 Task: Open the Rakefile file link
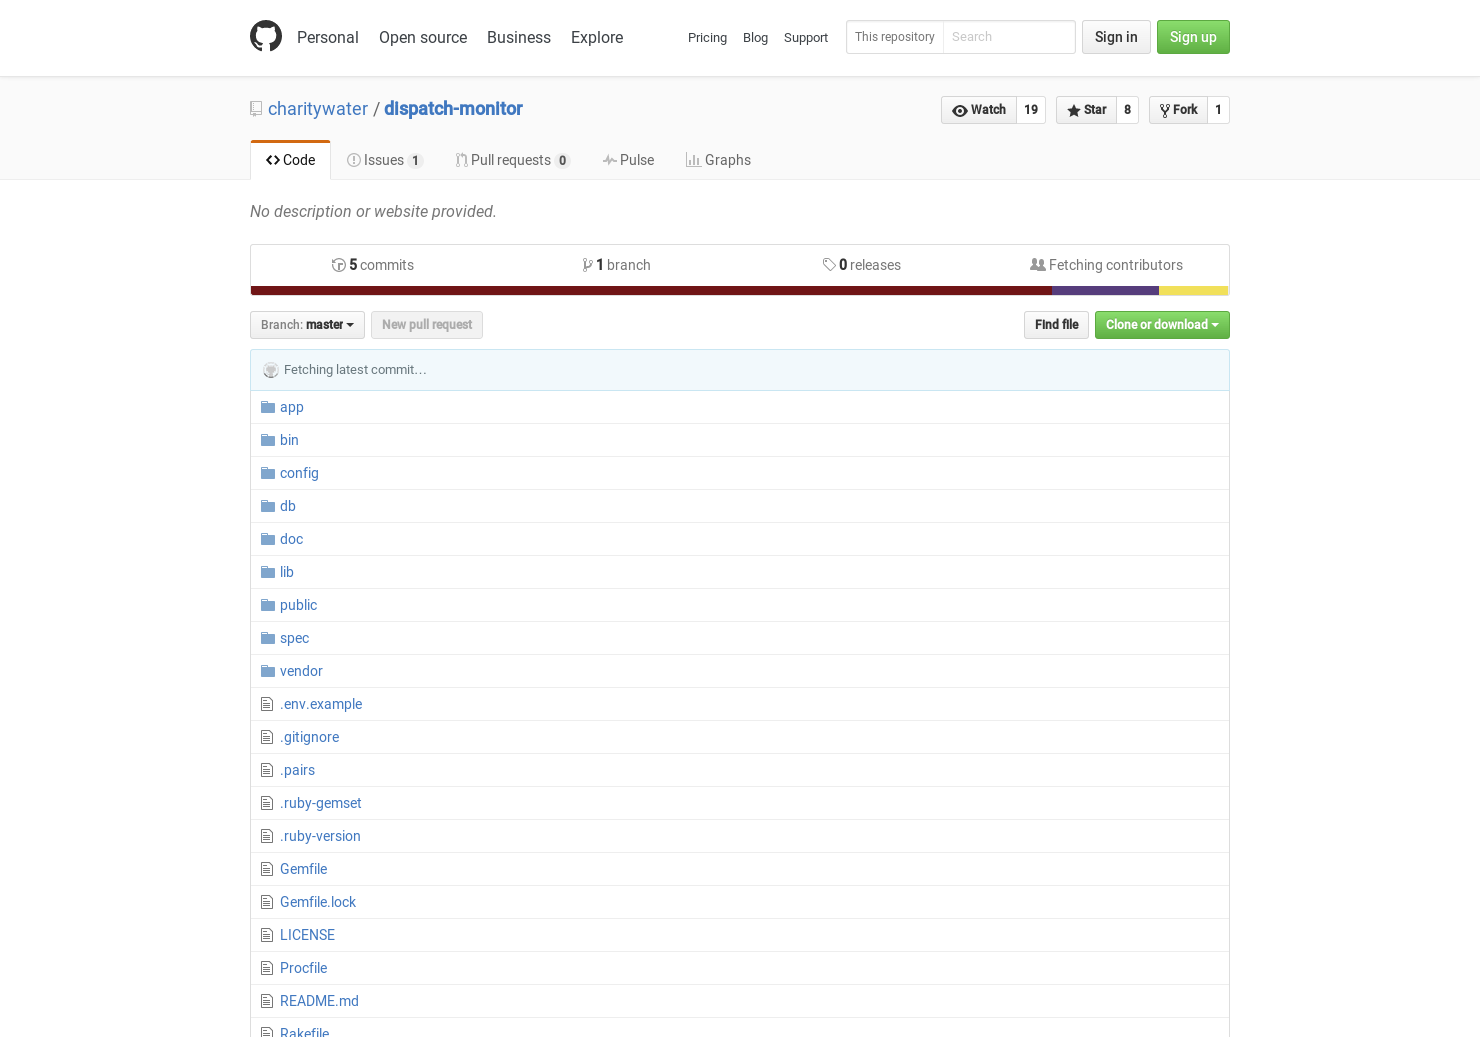click(304, 1031)
